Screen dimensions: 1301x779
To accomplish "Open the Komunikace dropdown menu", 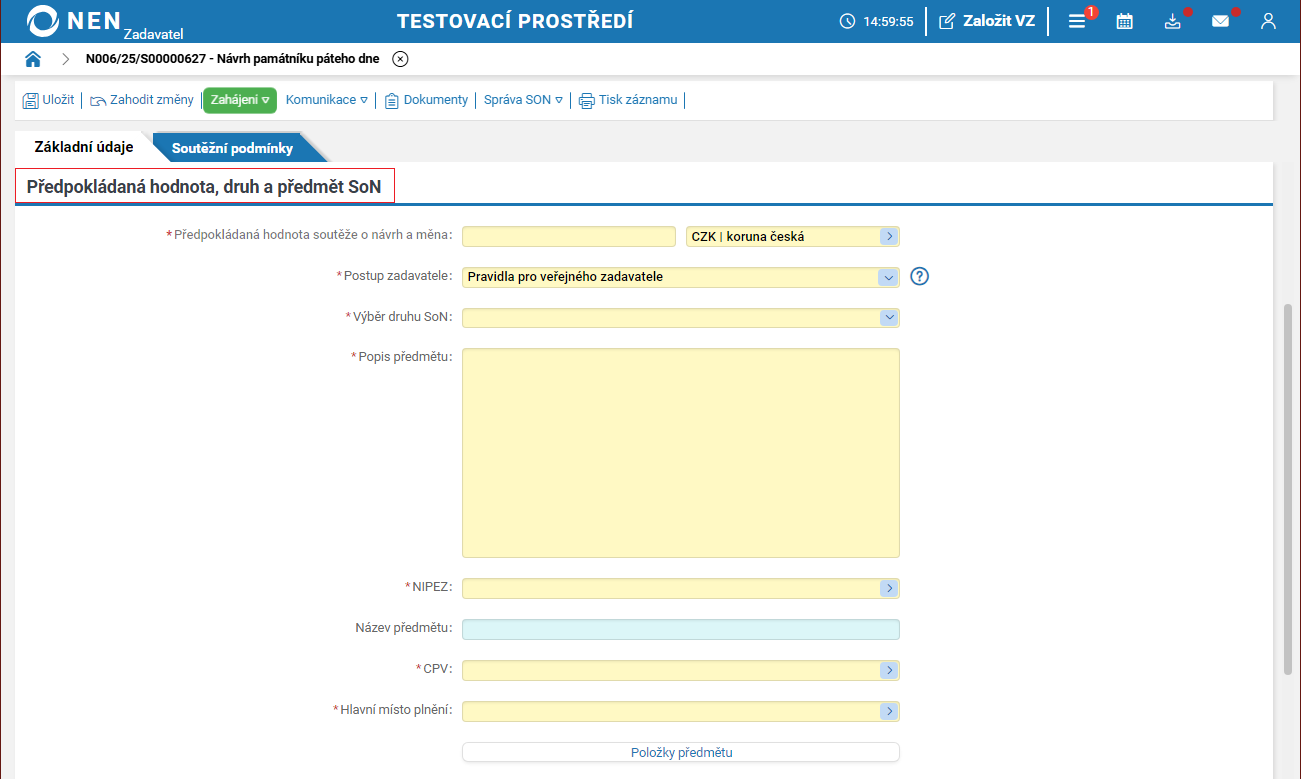I will point(326,100).
